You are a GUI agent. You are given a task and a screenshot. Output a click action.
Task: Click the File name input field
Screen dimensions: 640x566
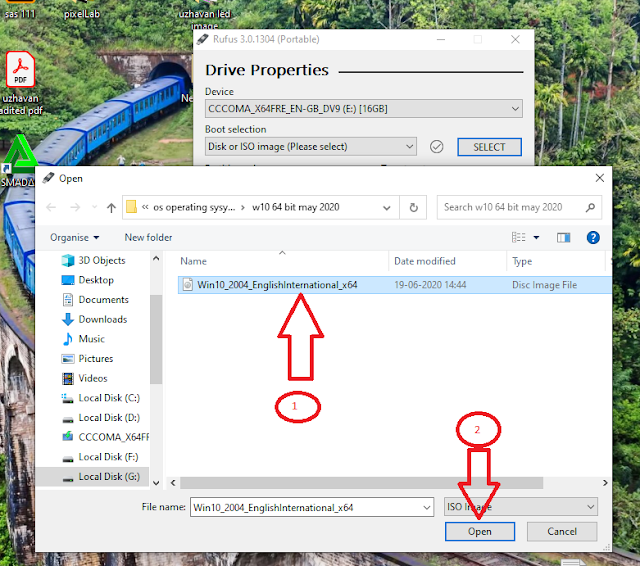click(x=311, y=508)
